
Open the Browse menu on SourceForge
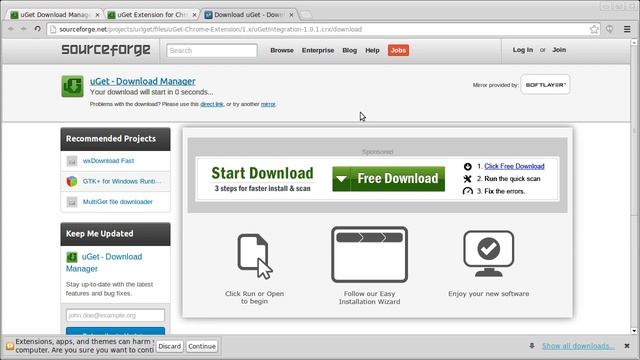pyautogui.click(x=282, y=50)
